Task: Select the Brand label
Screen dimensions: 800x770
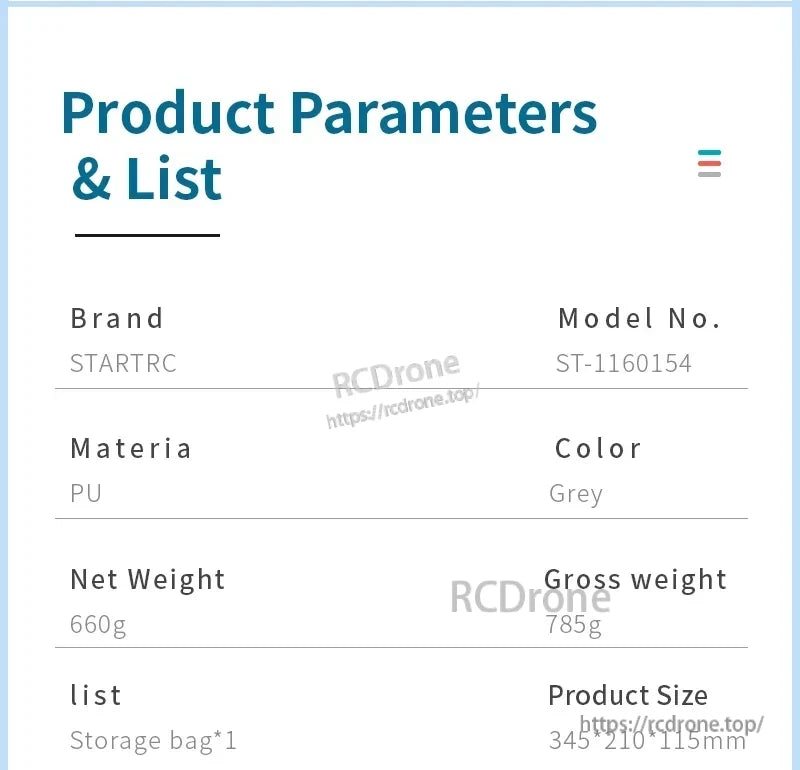Action: click(117, 319)
